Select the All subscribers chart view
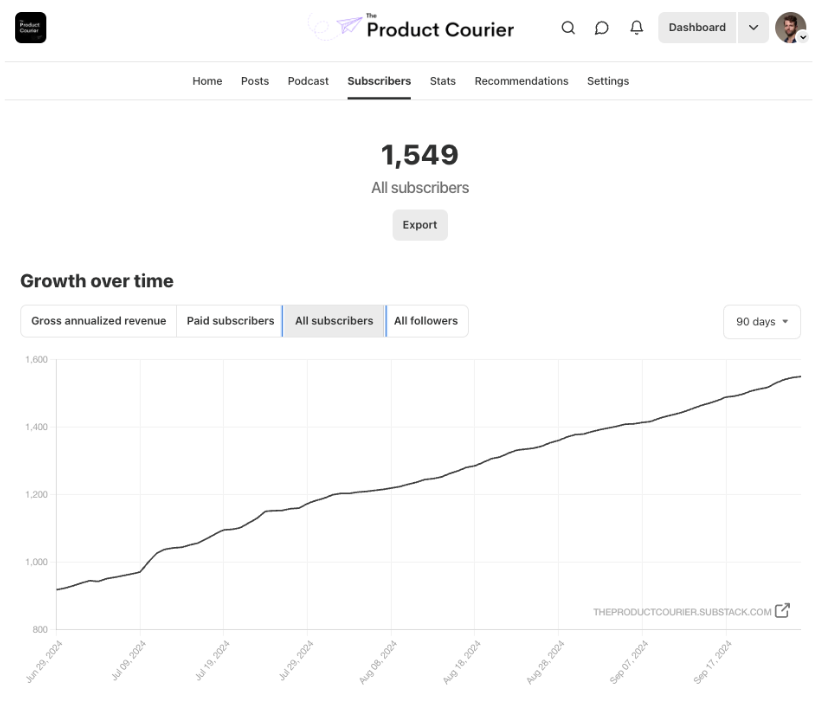 (x=334, y=321)
